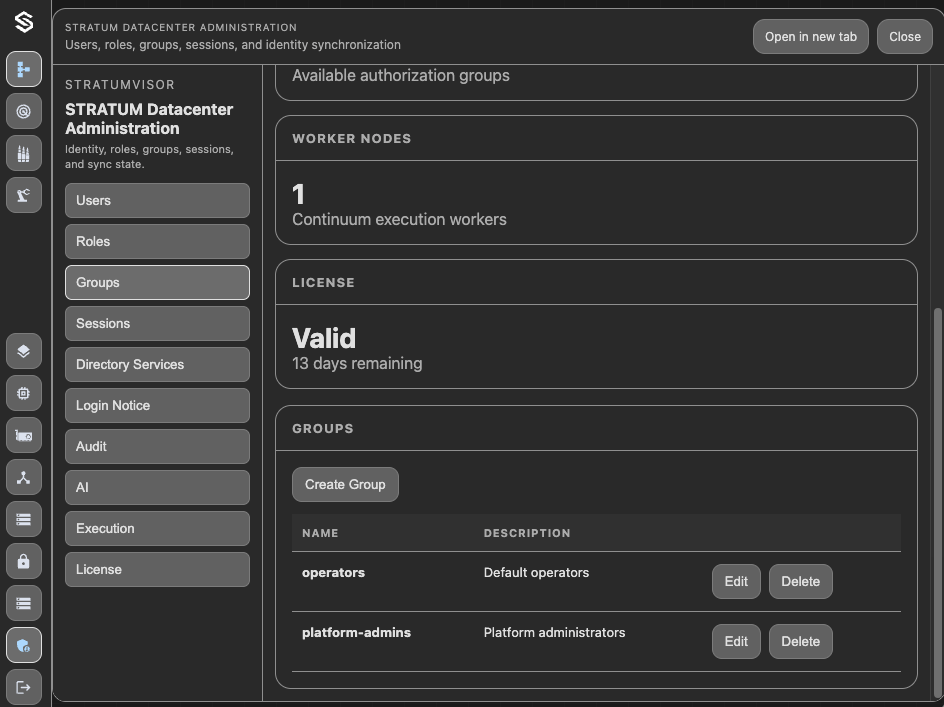Click the Create Group button
The width and height of the screenshot is (944, 707).
click(345, 484)
